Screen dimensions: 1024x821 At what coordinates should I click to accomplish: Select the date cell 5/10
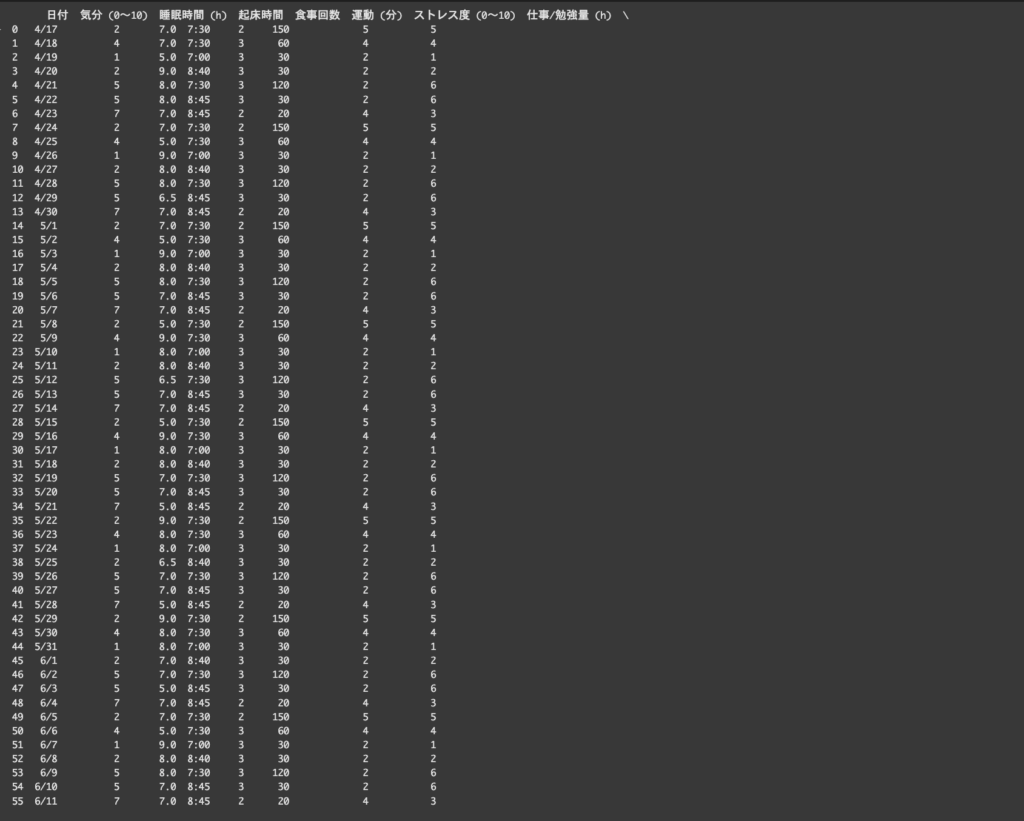point(46,352)
